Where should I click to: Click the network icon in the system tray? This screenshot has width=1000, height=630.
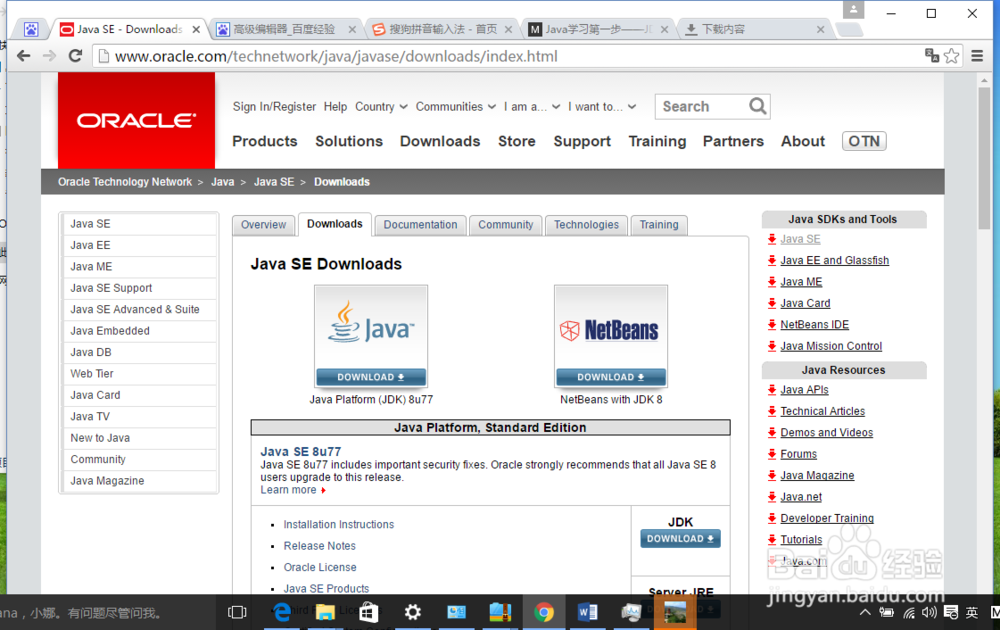click(x=909, y=613)
